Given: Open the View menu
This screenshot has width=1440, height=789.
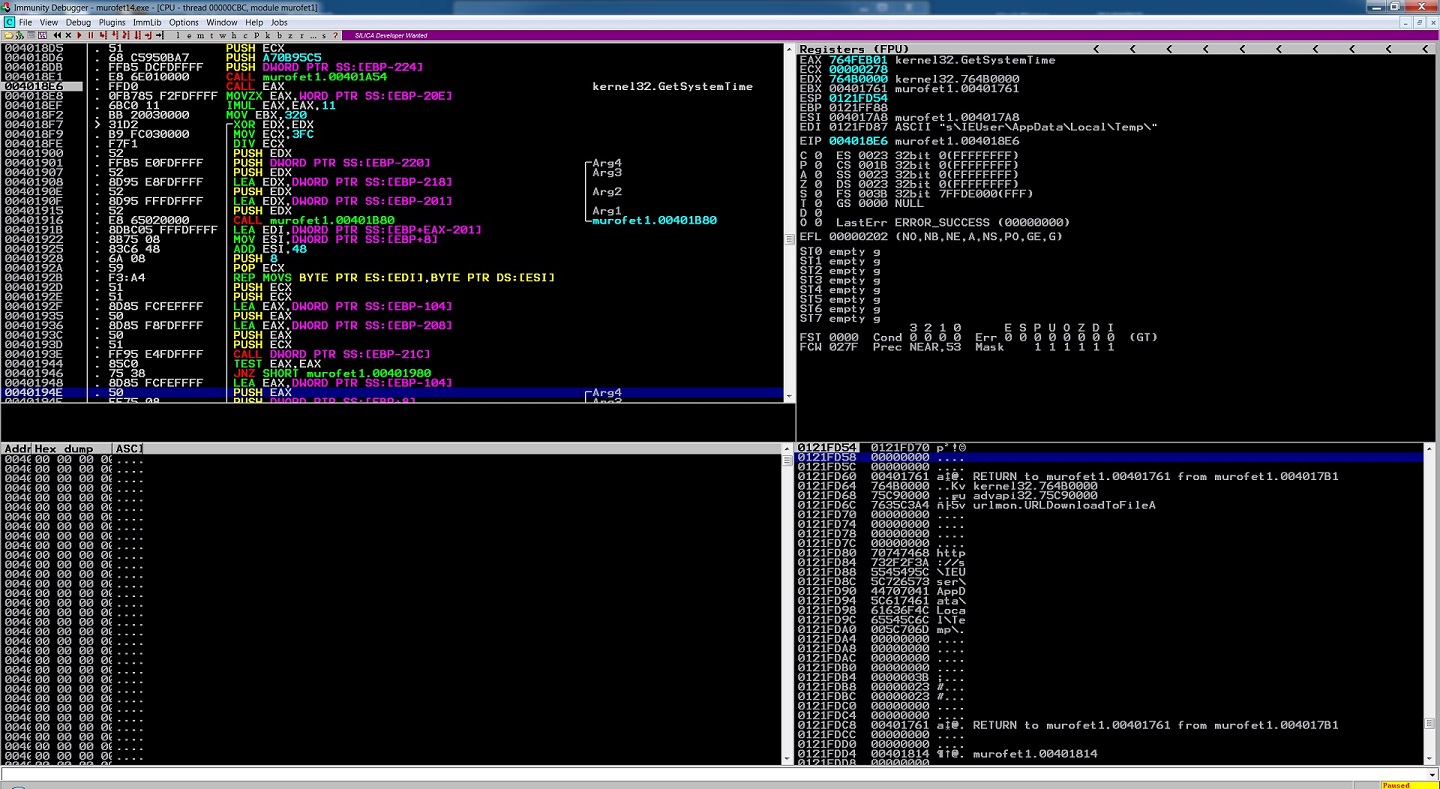Looking at the screenshot, I should tap(48, 22).
